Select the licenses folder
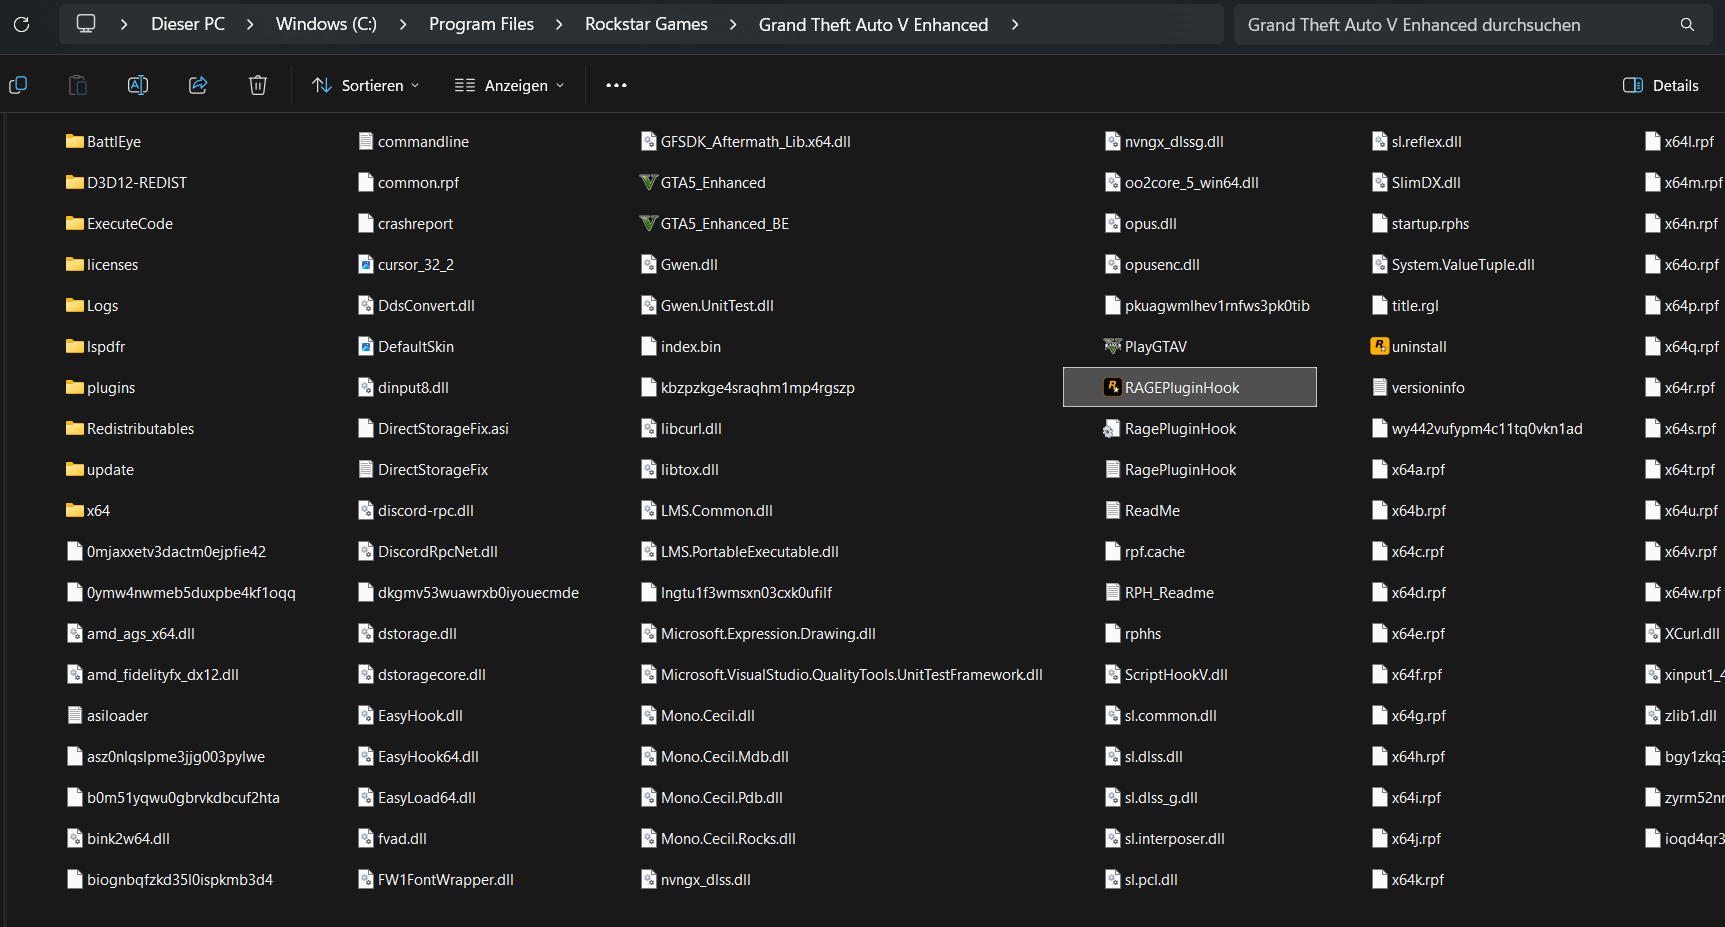This screenshot has width=1725, height=927. (x=102, y=264)
